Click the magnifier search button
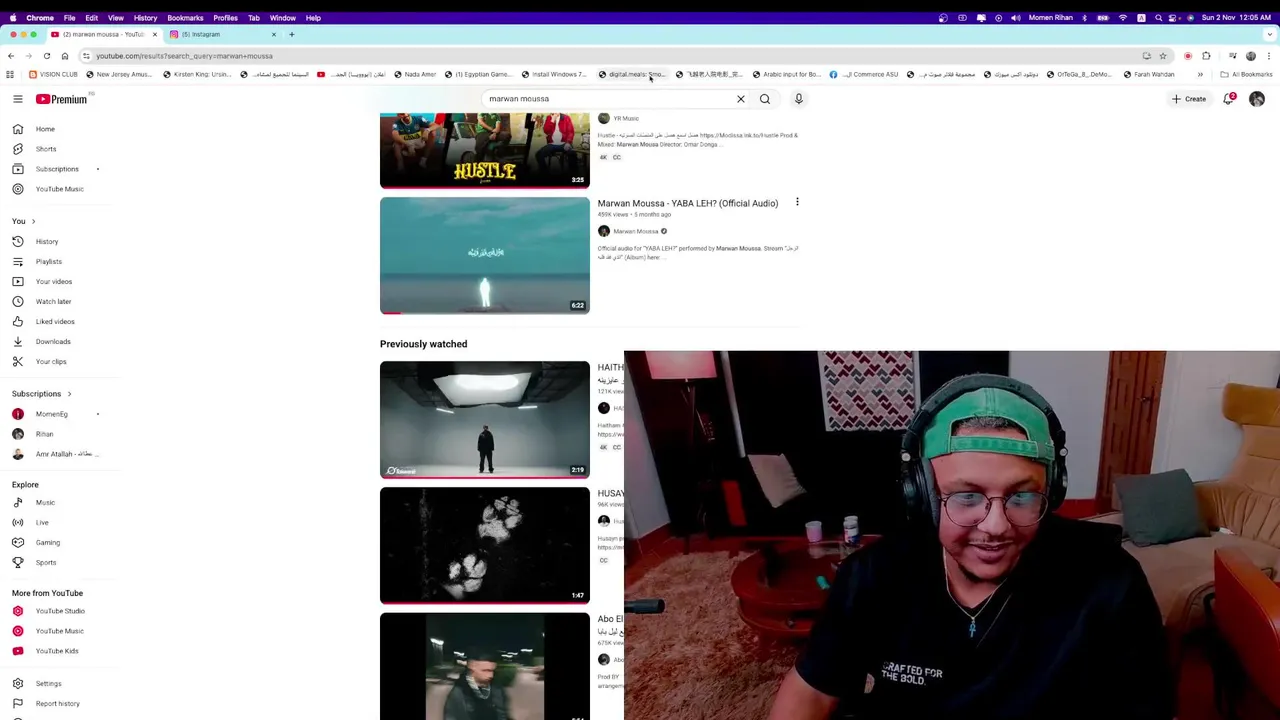The width and height of the screenshot is (1280, 720). tap(765, 99)
